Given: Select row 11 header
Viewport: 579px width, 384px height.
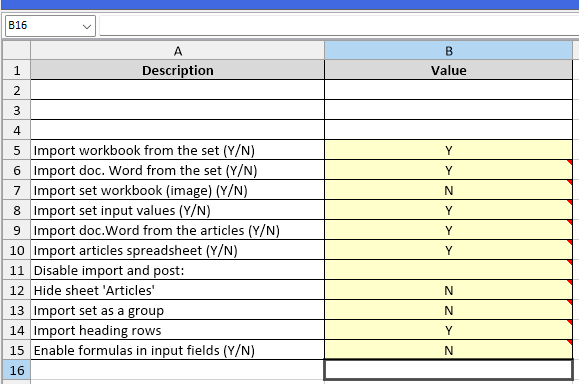Looking at the screenshot, I should (17, 270).
